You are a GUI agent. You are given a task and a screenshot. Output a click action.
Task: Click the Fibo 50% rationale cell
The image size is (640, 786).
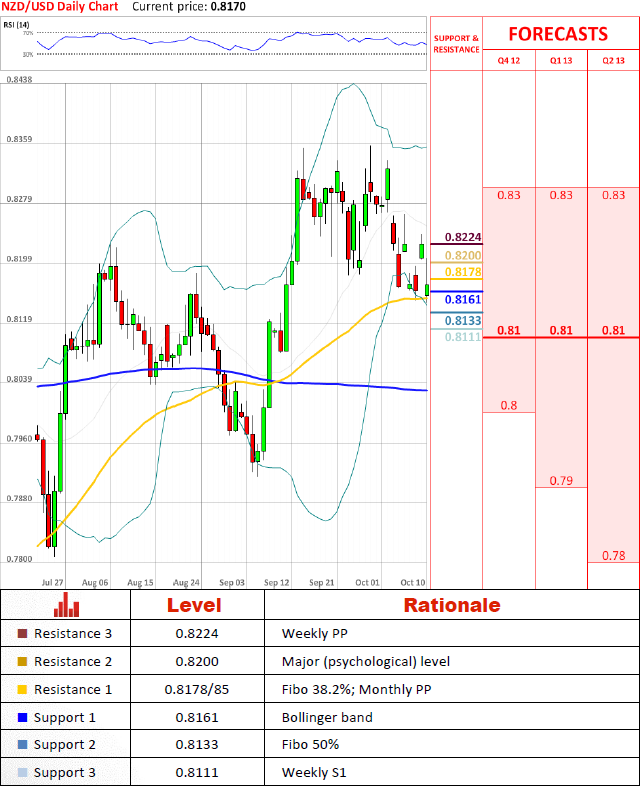[x=311, y=745]
